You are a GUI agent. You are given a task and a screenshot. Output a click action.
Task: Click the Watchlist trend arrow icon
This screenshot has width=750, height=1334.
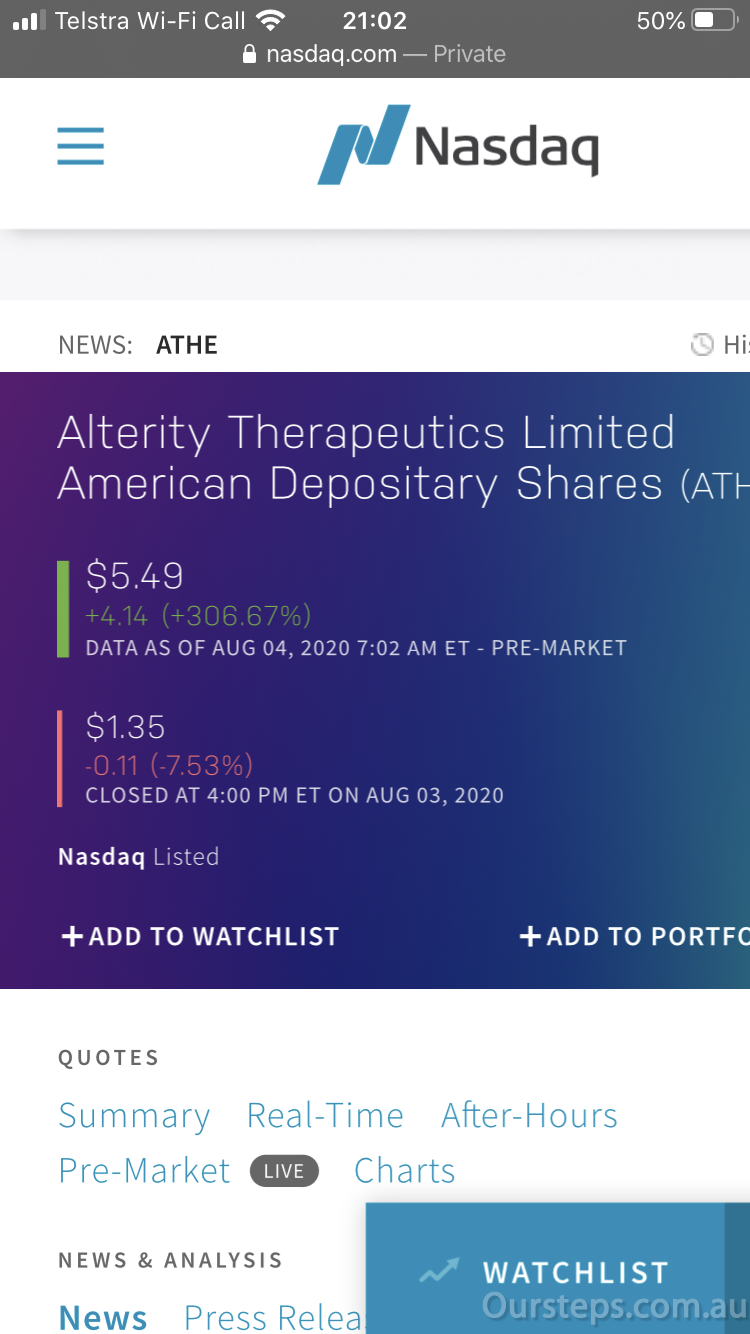(439, 1272)
